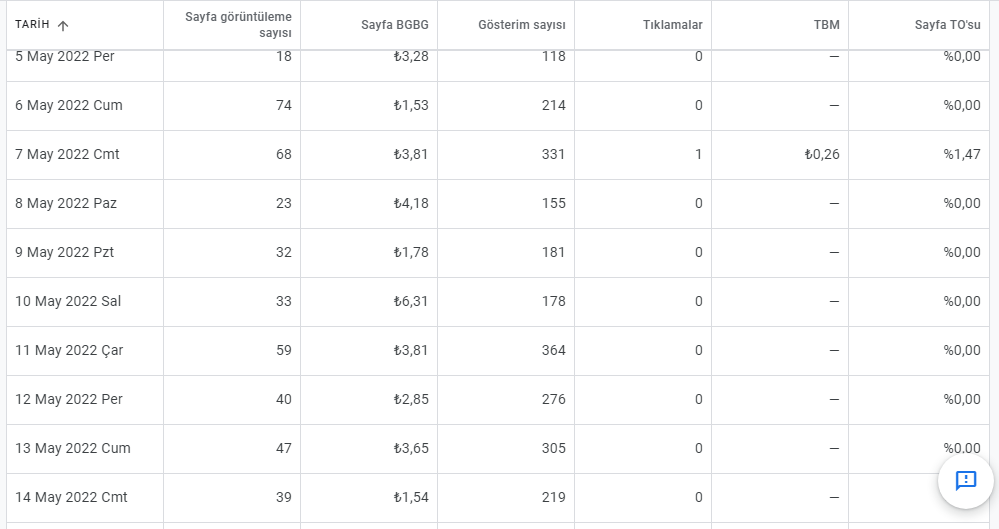The image size is (999, 529).
Task: Select page views value 74
Action: click(284, 105)
